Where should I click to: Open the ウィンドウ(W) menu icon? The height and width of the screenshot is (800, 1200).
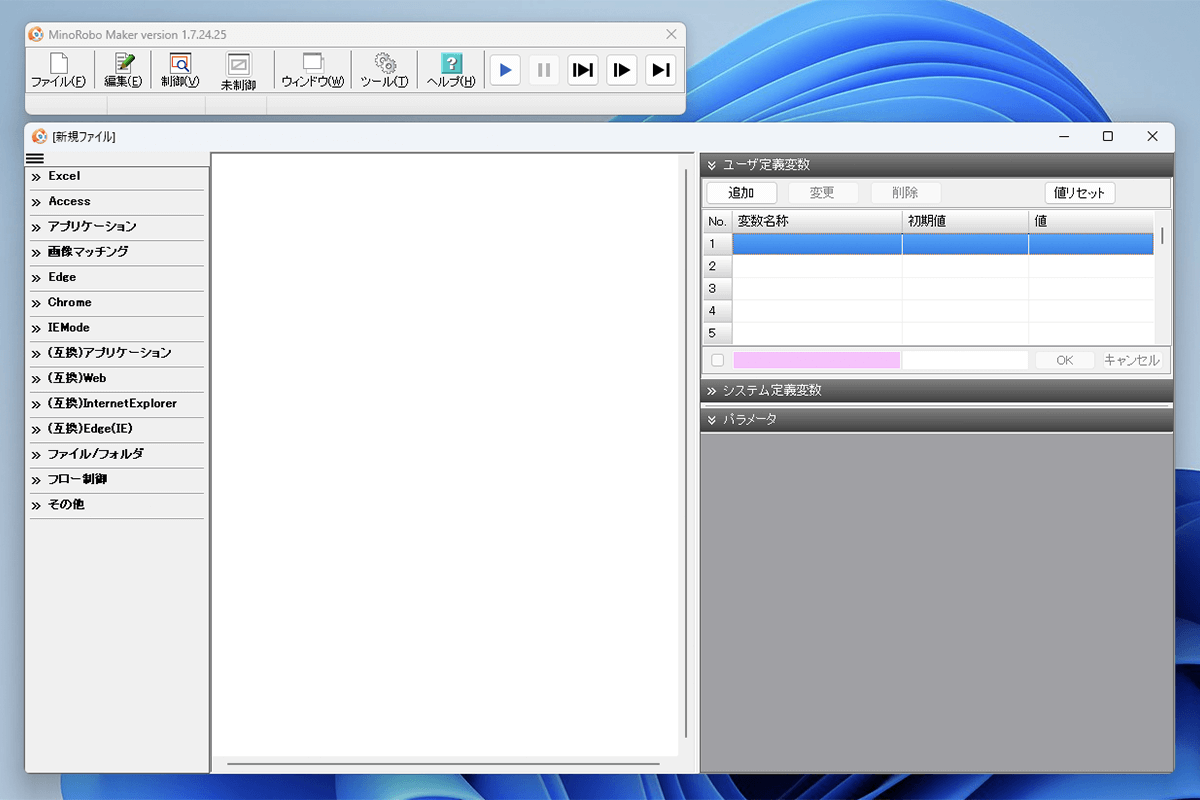(313, 70)
